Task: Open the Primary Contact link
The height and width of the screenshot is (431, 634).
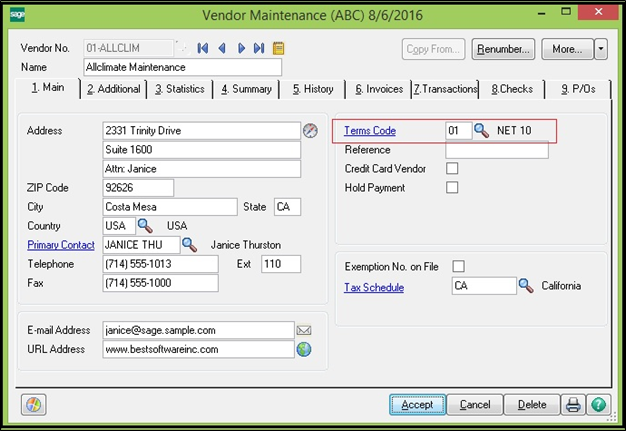Action: click(61, 245)
